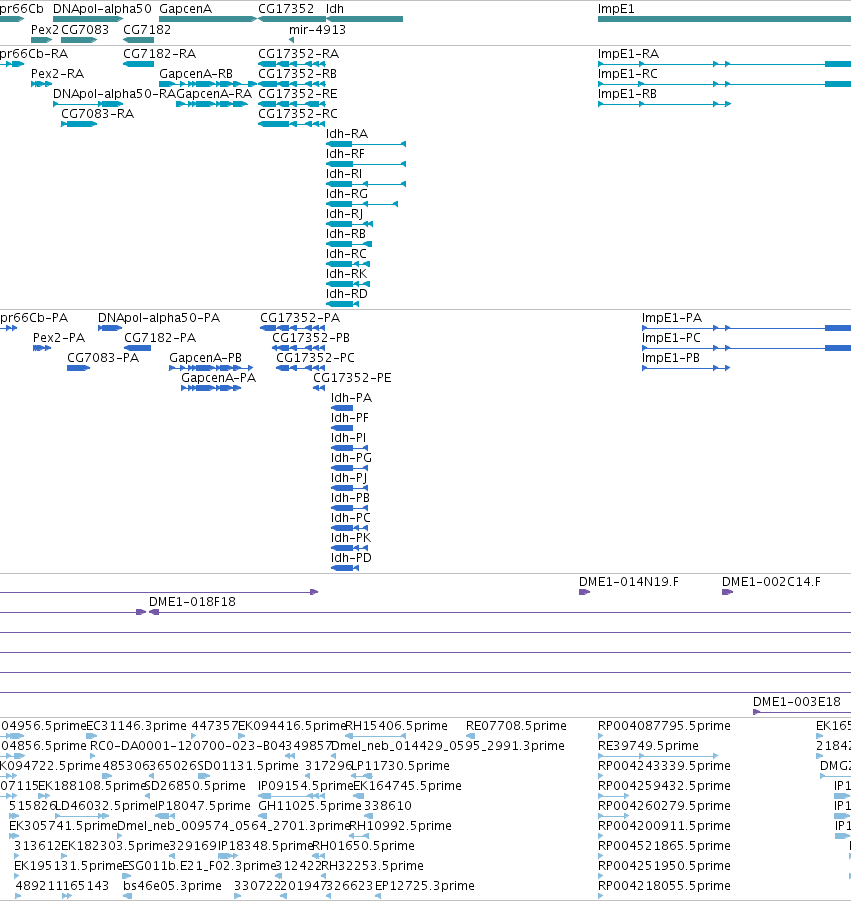
Task: Click BAC end DME1-014N19.F
Action: [x=629, y=582]
